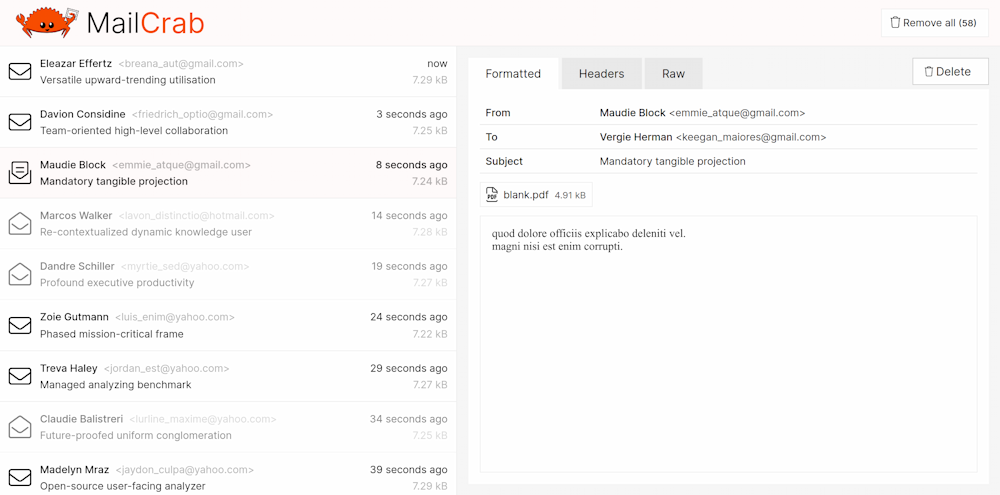Click envelope icon beside Treva Haley
The width and height of the screenshot is (1000, 495).
pos(20,376)
